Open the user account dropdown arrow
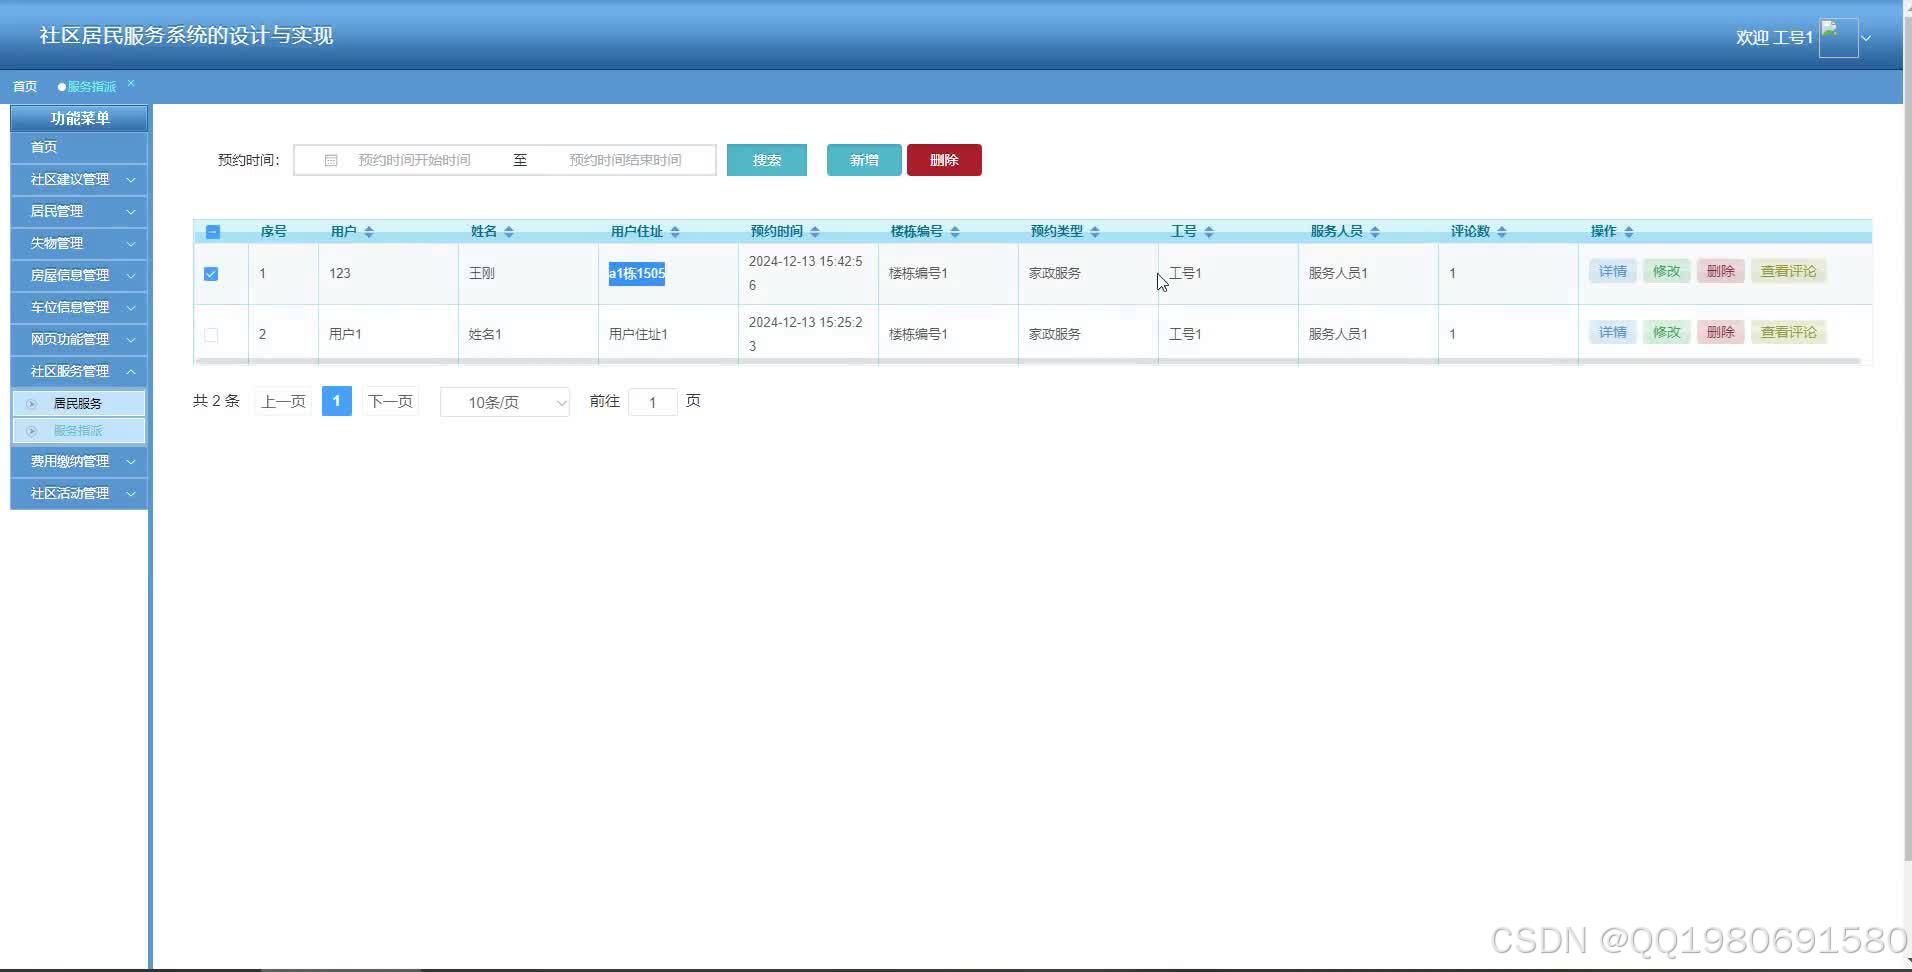 1866,38
